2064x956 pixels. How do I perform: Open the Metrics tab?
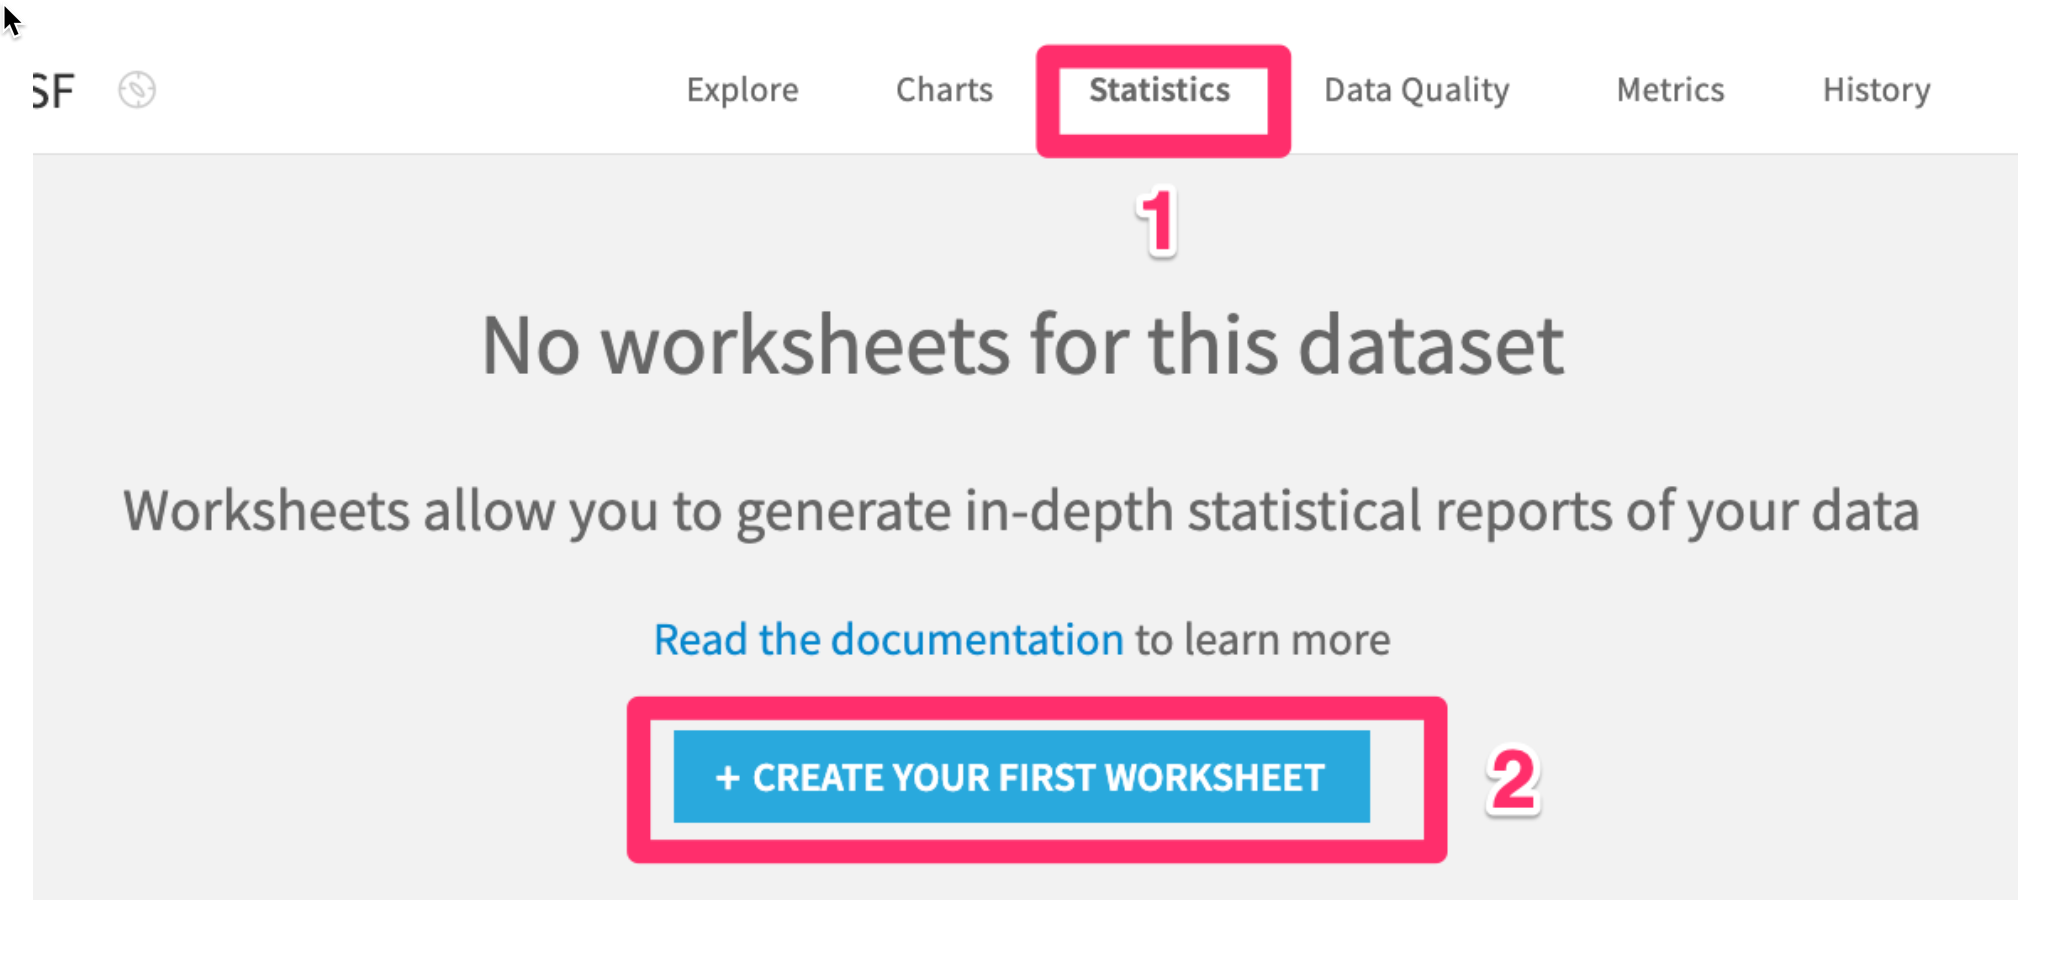pyautogui.click(x=1670, y=90)
